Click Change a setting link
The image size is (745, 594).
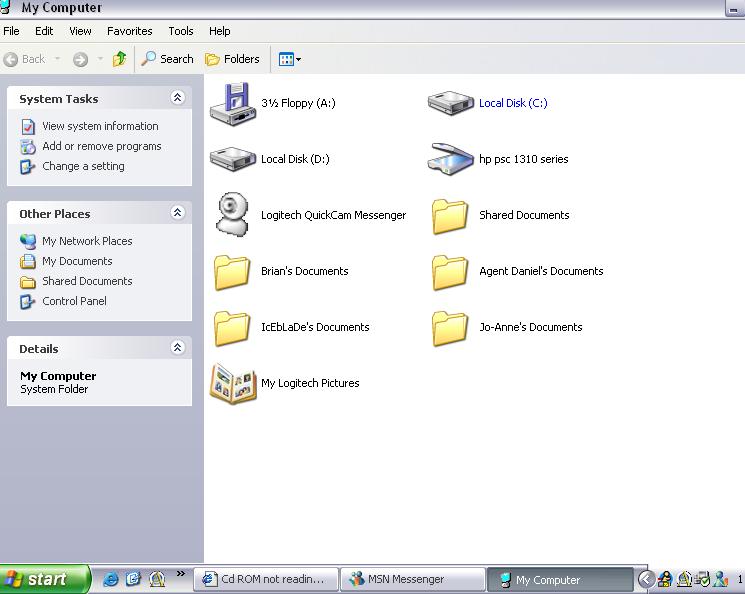point(83,166)
